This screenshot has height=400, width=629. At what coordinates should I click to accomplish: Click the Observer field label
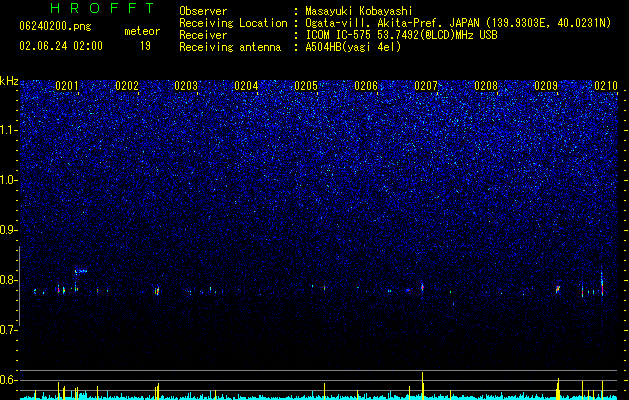(x=203, y=11)
